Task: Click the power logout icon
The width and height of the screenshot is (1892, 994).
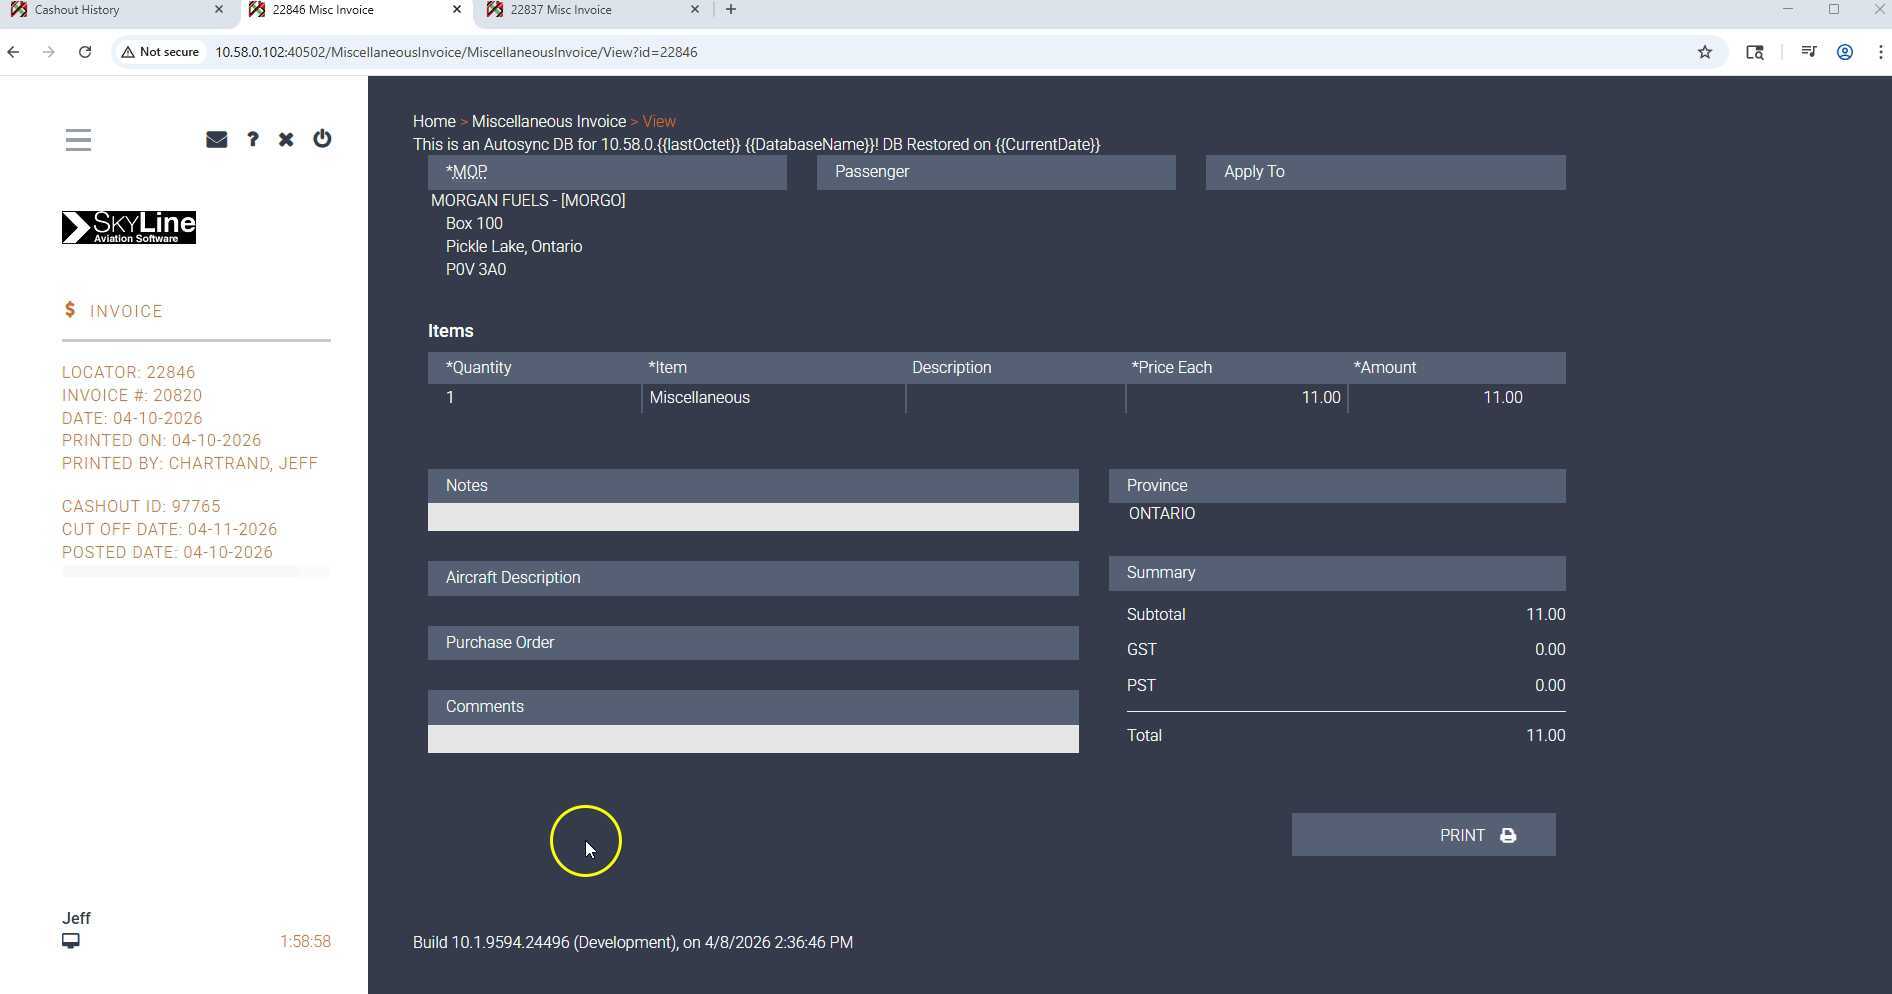Action: [x=322, y=139]
